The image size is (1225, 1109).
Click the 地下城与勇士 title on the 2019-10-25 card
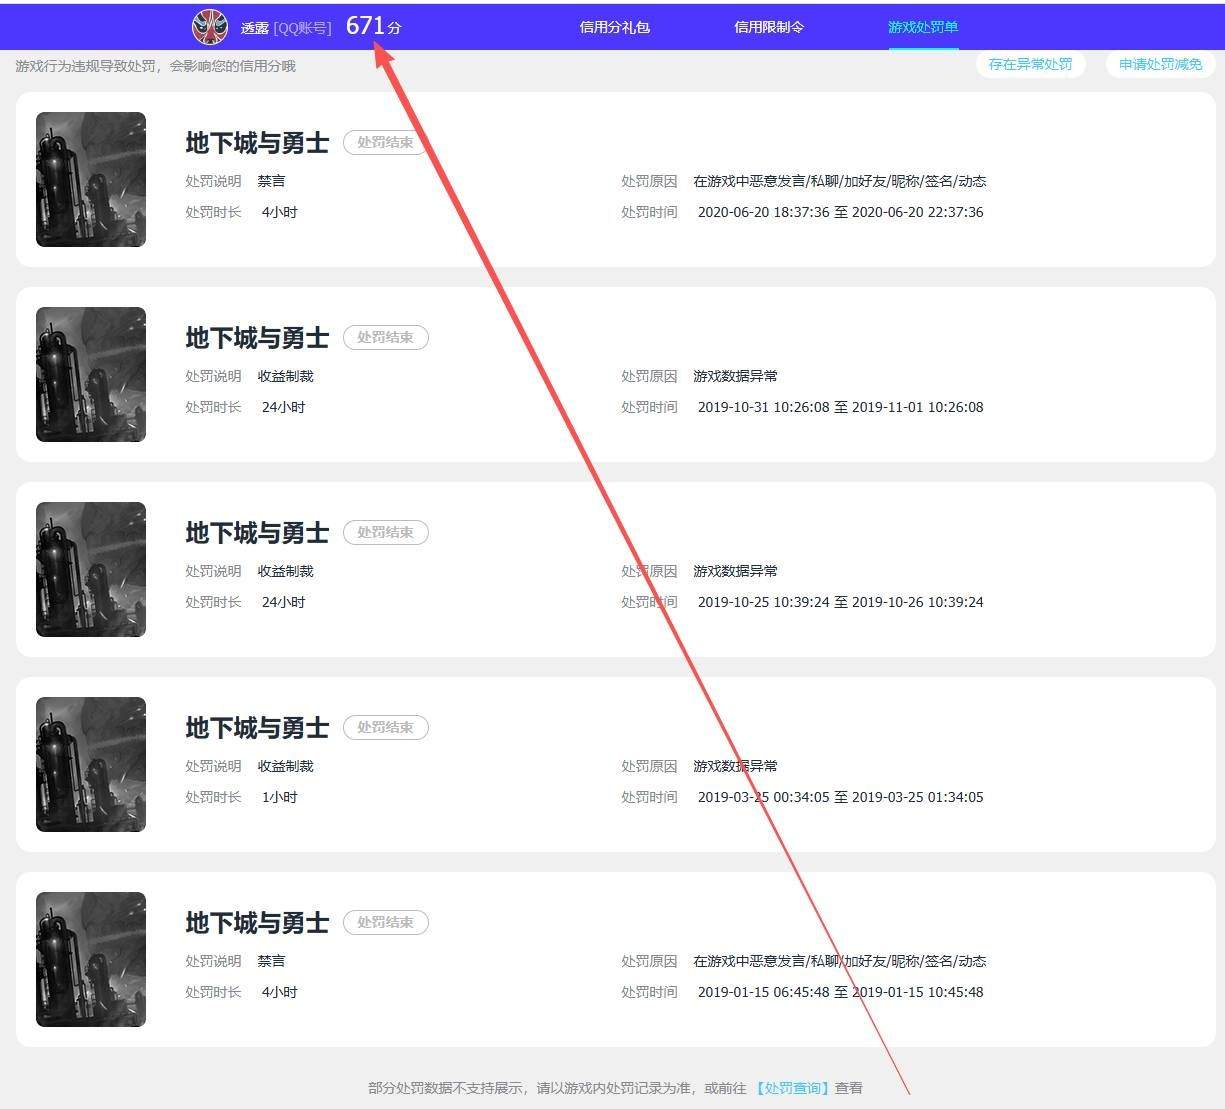click(257, 533)
